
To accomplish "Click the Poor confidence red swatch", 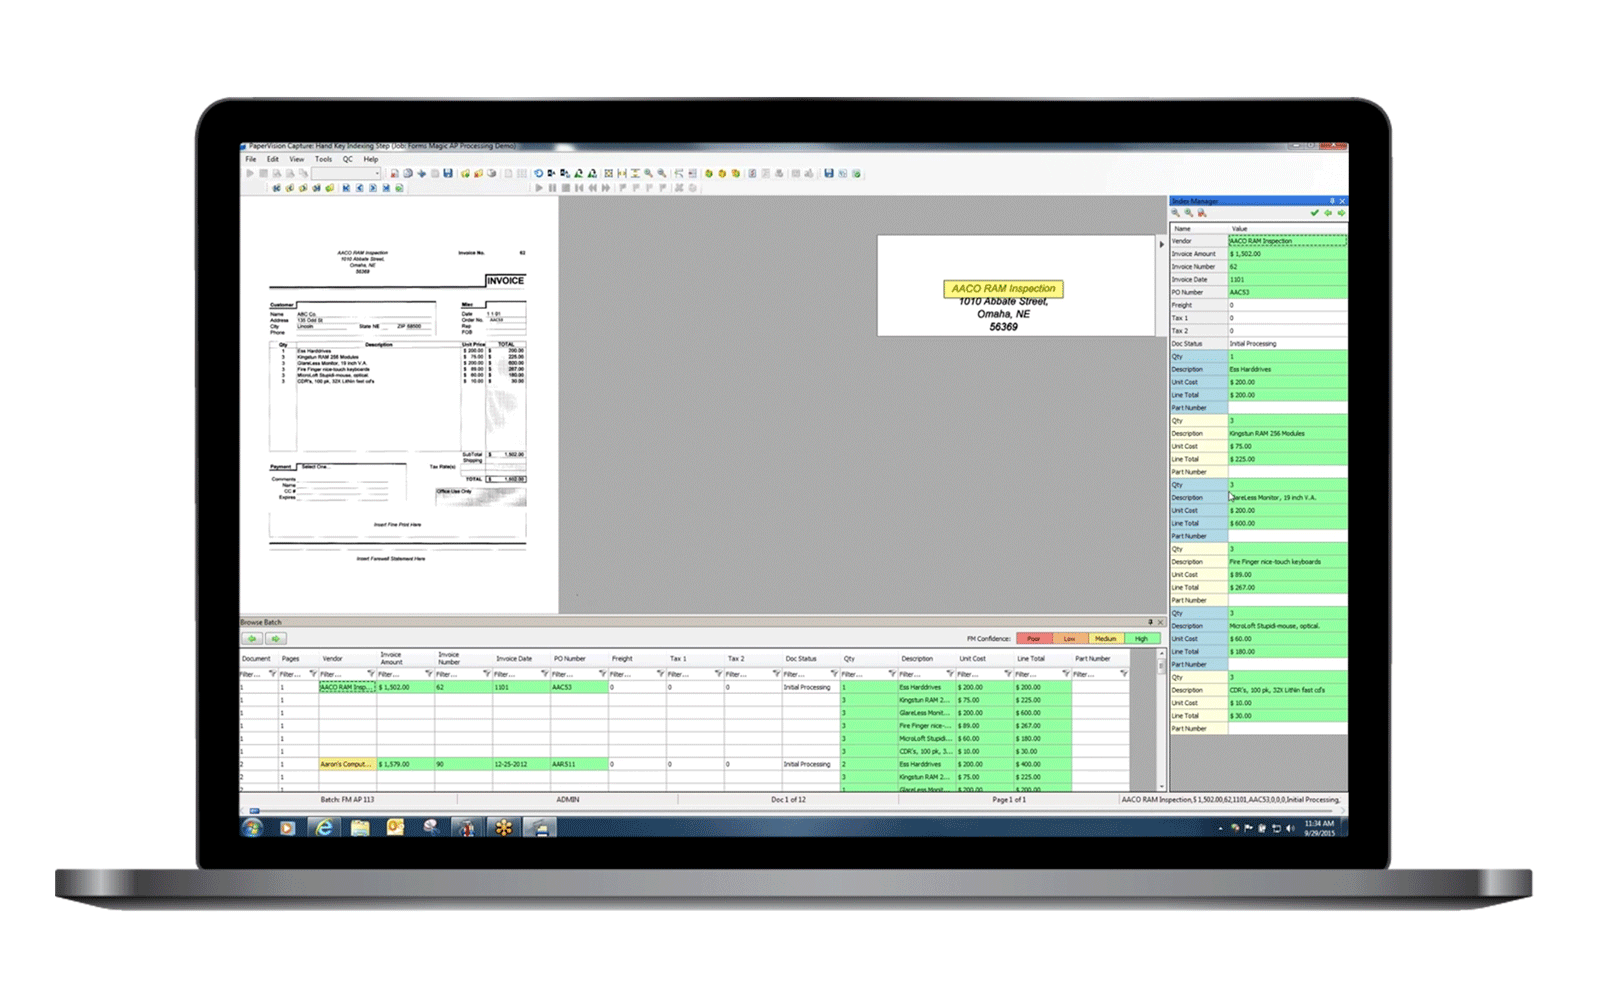I will click(1033, 639).
